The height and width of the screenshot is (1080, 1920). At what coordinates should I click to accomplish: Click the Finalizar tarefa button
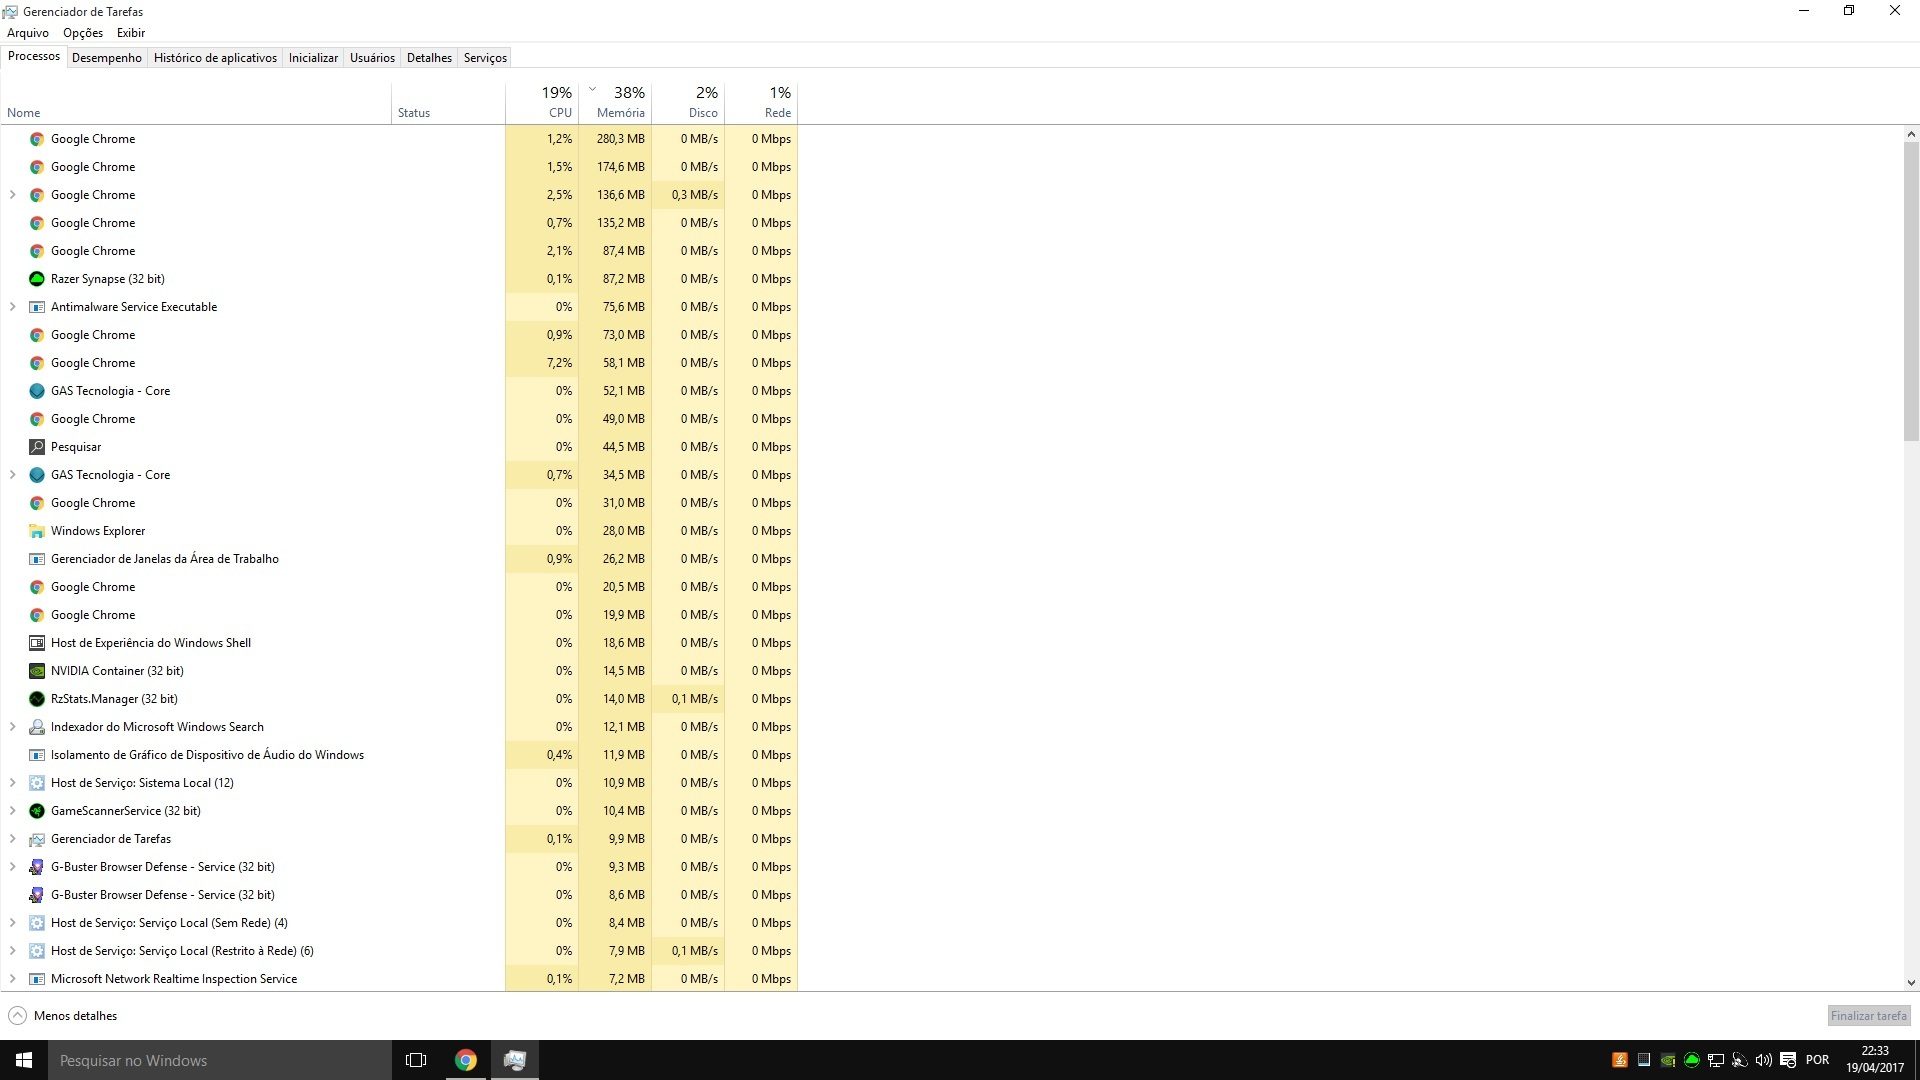click(1868, 1016)
